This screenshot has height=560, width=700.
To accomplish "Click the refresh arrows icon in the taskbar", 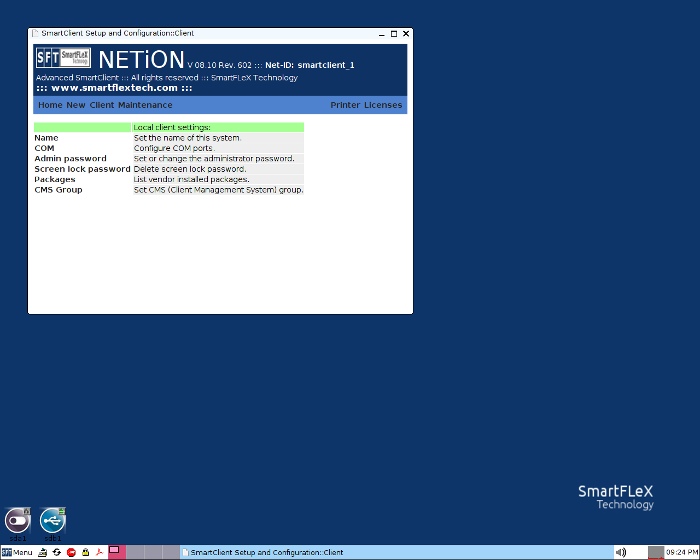I will click(57, 552).
